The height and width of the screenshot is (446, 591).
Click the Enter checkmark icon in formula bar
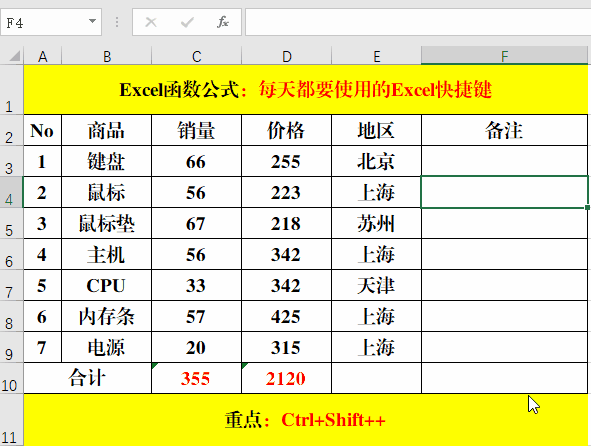point(187,23)
